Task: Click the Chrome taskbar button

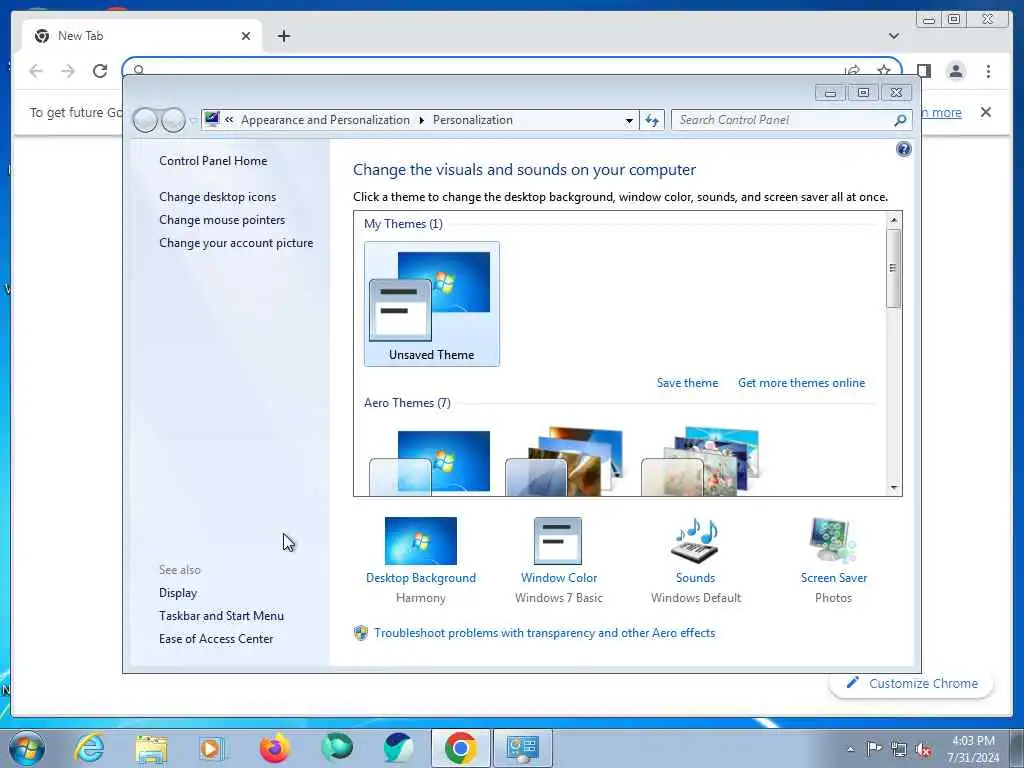Action: tap(460, 748)
